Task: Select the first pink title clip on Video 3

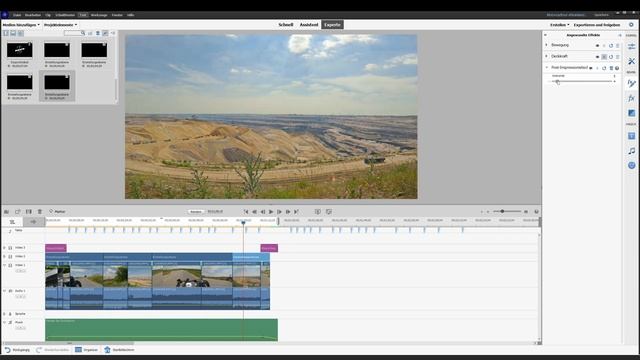Action: coord(56,248)
